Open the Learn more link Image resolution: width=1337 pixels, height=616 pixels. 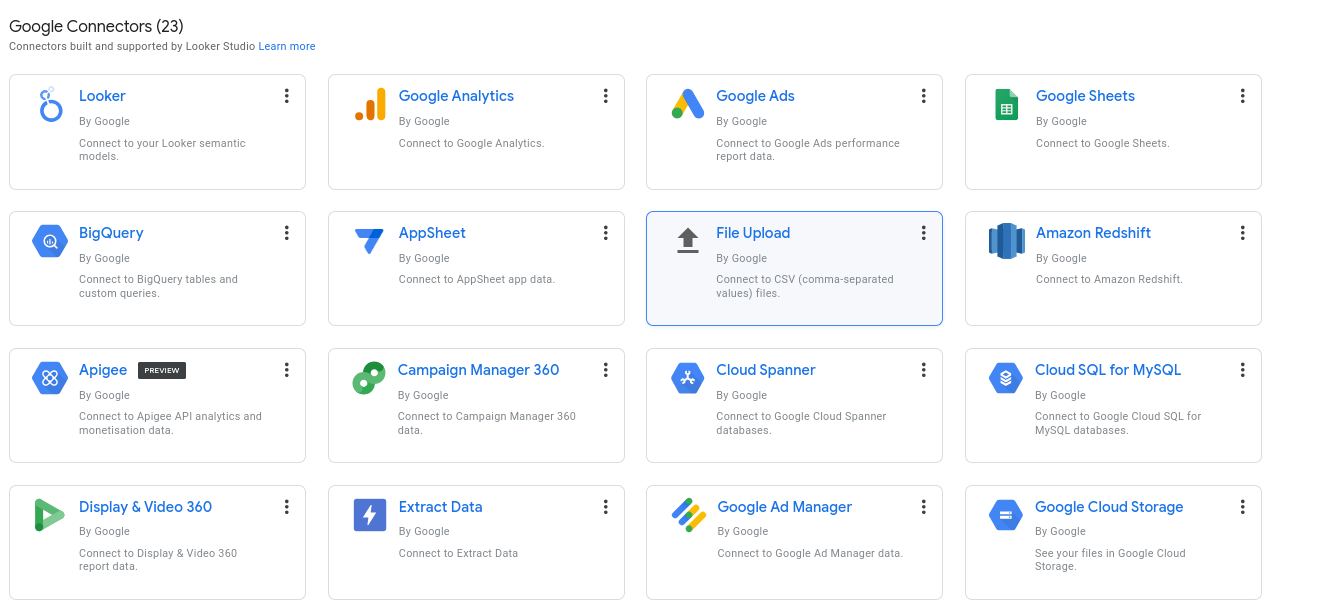[287, 46]
